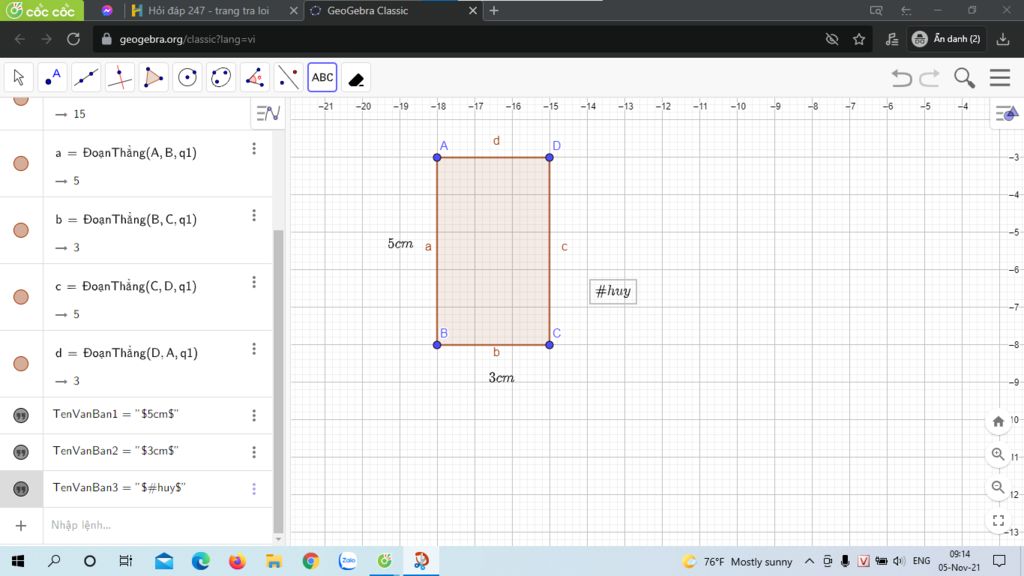The image size is (1024, 576).
Task: Toggle visibility of segment c
Action: [x=21, y=296]
